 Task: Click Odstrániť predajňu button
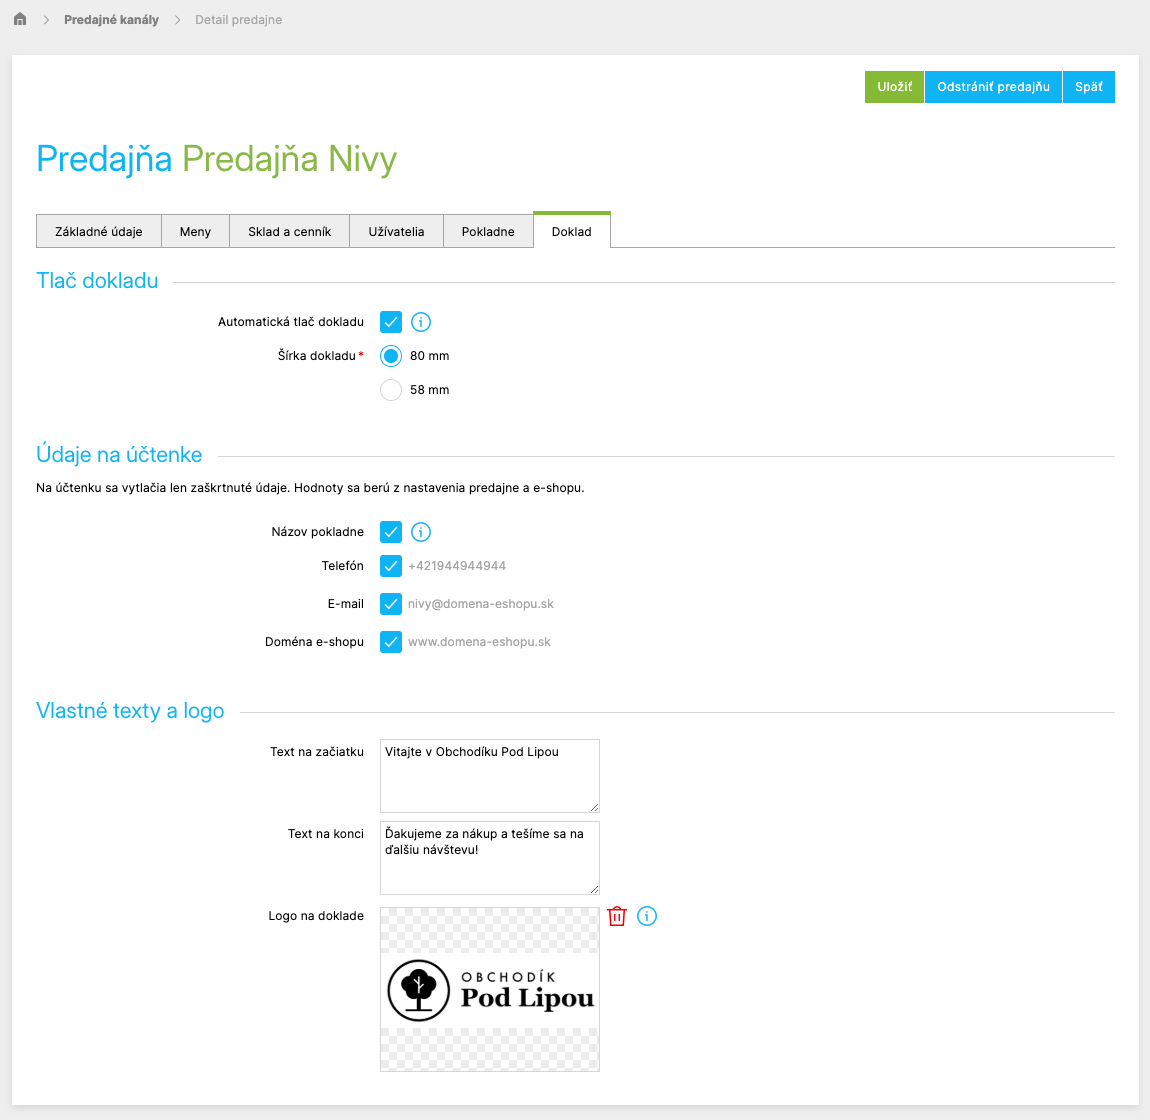coord(993,87)
